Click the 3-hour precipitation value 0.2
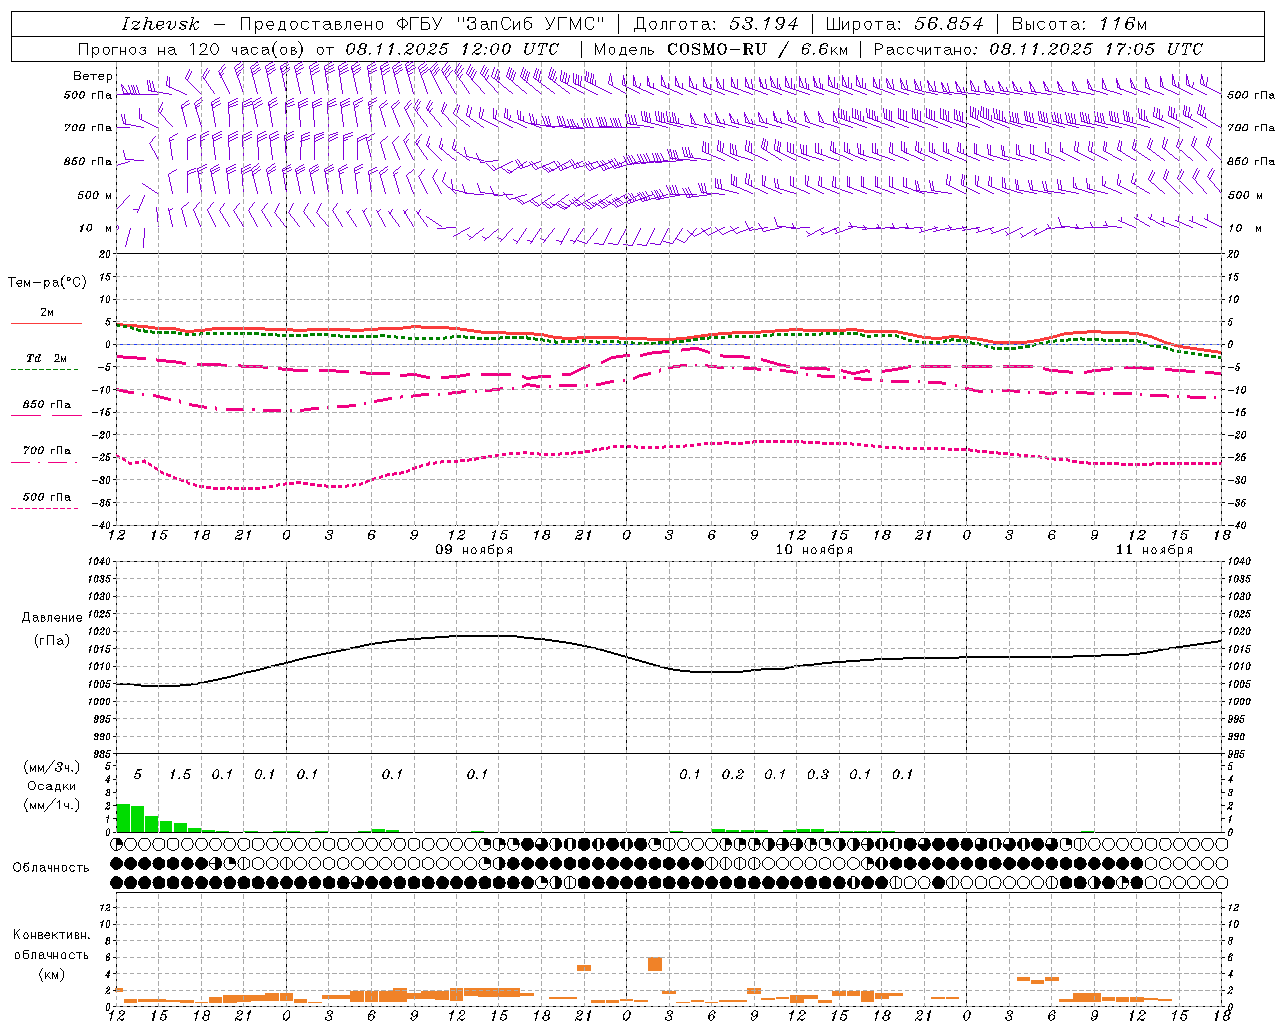The width and height of the screenshot is (1280, 1024). (733, 774)
